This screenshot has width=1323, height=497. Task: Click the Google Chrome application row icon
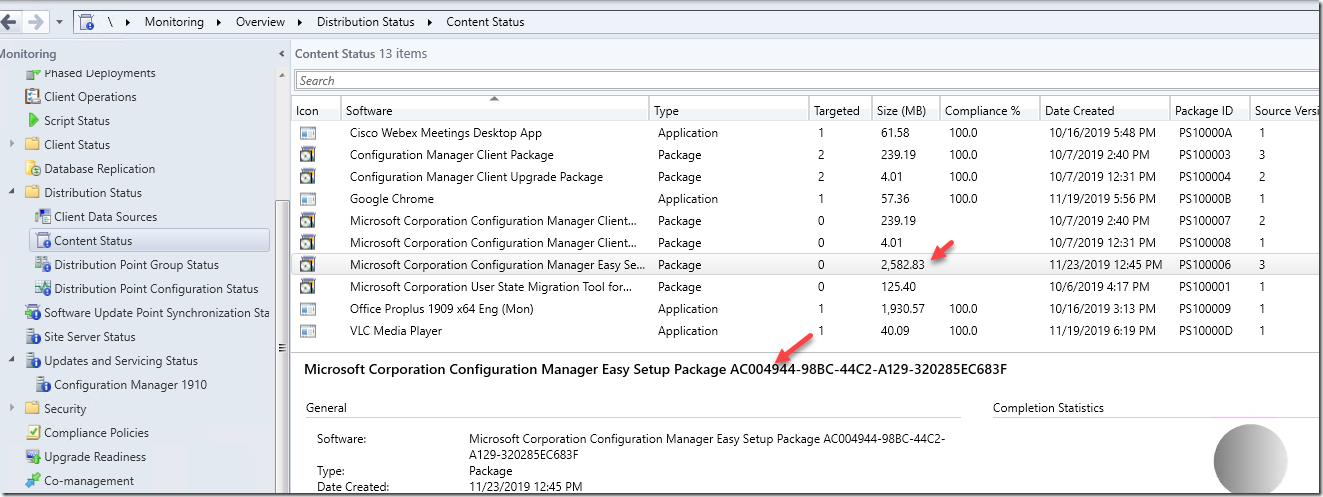[308, 199]
